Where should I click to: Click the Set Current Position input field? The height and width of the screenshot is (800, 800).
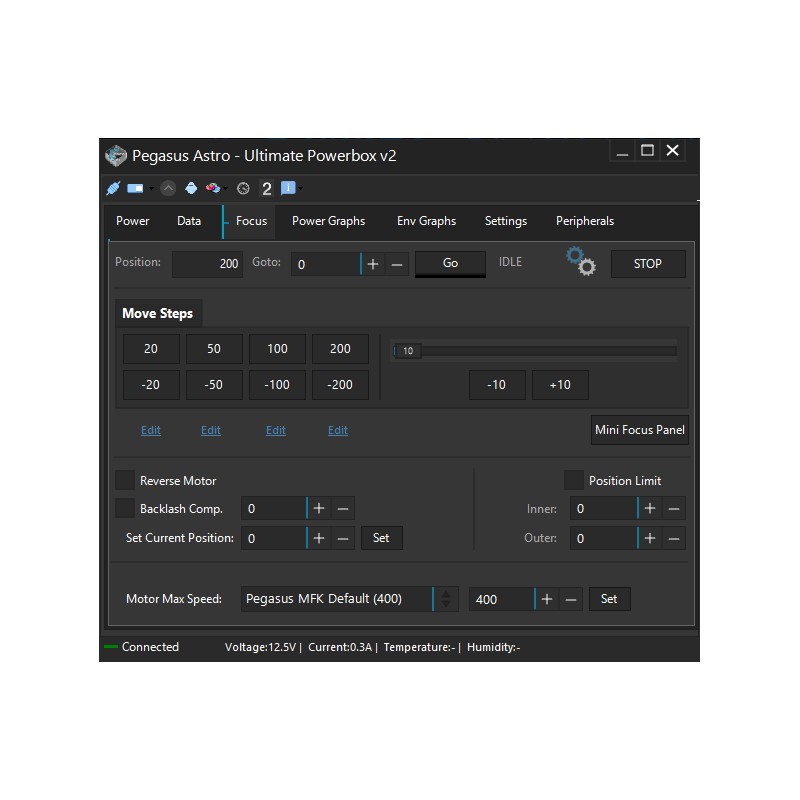(x=274, y=538)
